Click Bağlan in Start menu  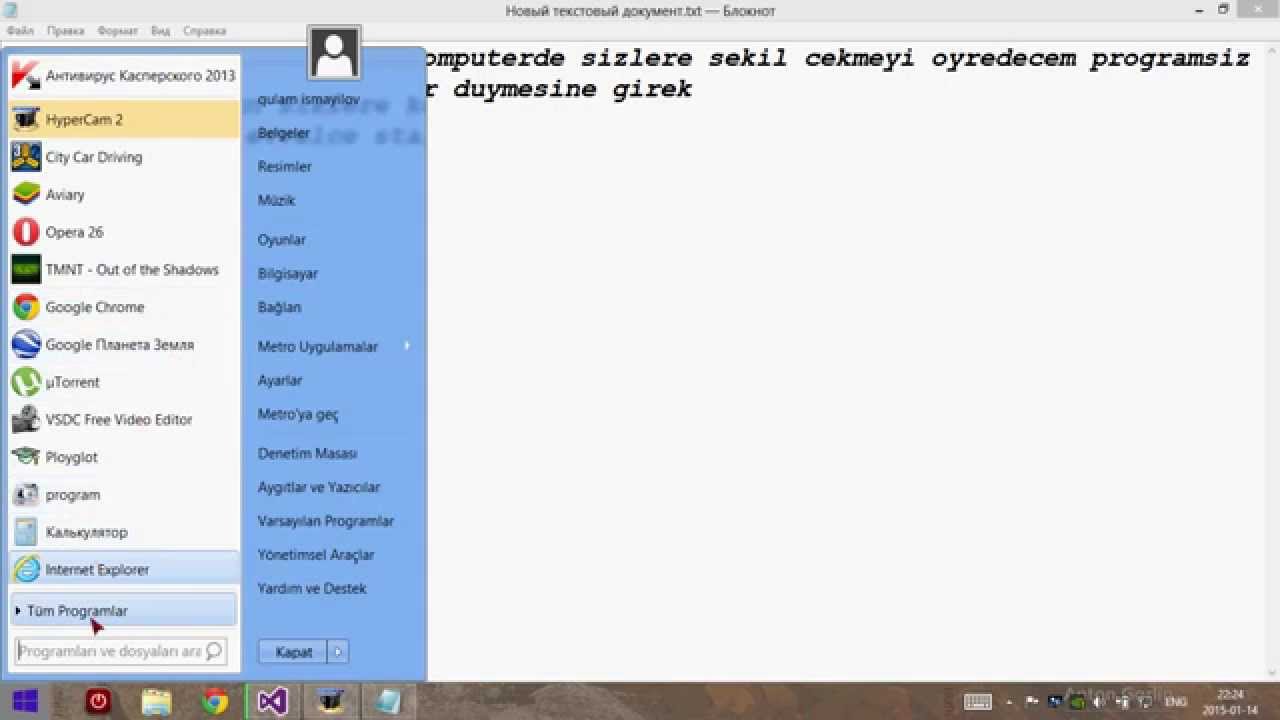pyautogui.click(x=280, y=307)
